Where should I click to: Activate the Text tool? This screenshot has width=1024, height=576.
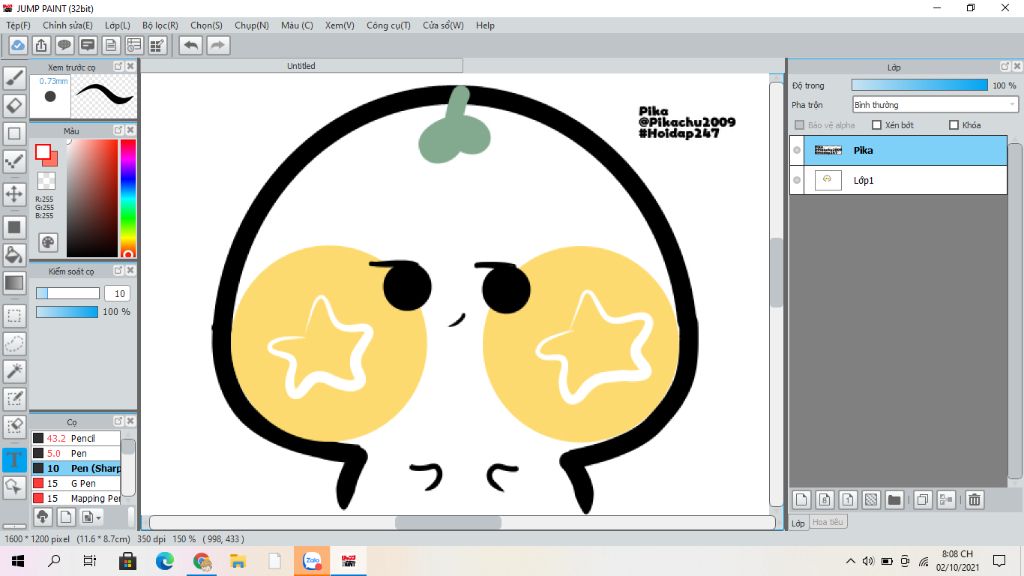click(x=14, y=459)
